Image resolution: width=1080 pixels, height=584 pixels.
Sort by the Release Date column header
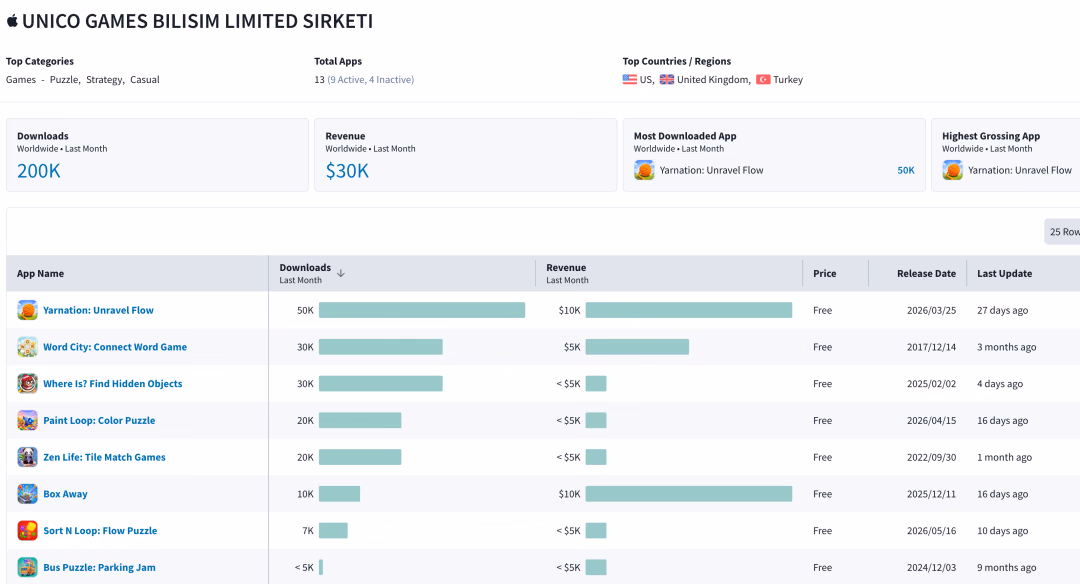click(926, 273)
